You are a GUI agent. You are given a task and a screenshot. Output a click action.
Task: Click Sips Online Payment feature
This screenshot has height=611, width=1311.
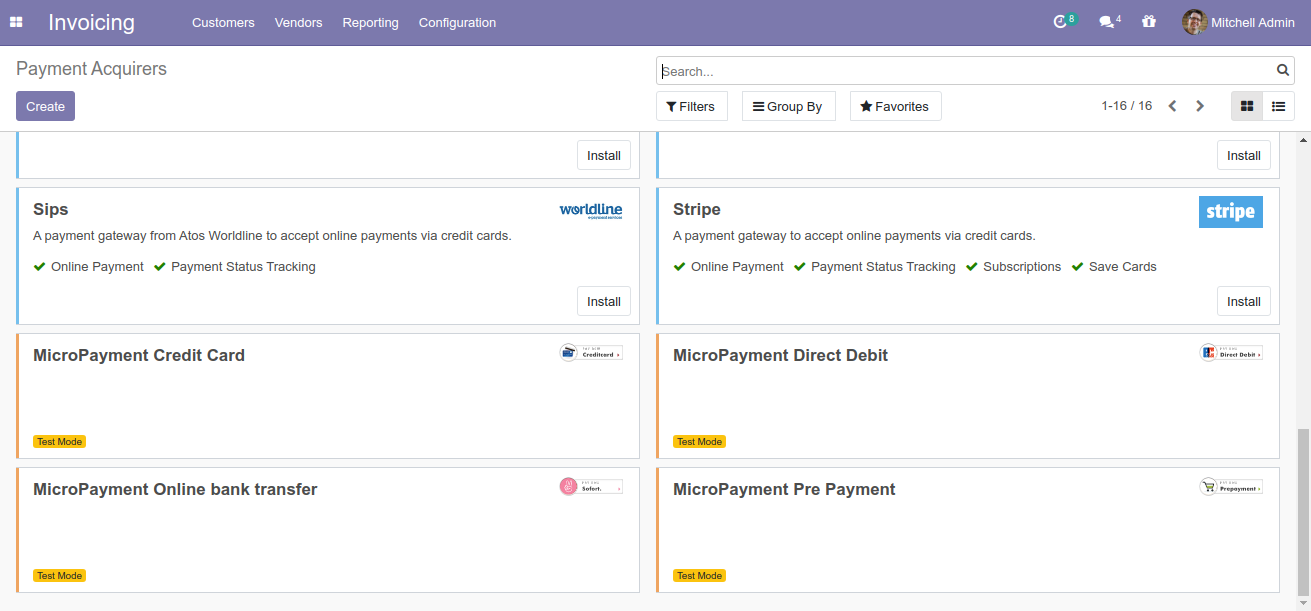pyautogui.click(x=88, y=267)
